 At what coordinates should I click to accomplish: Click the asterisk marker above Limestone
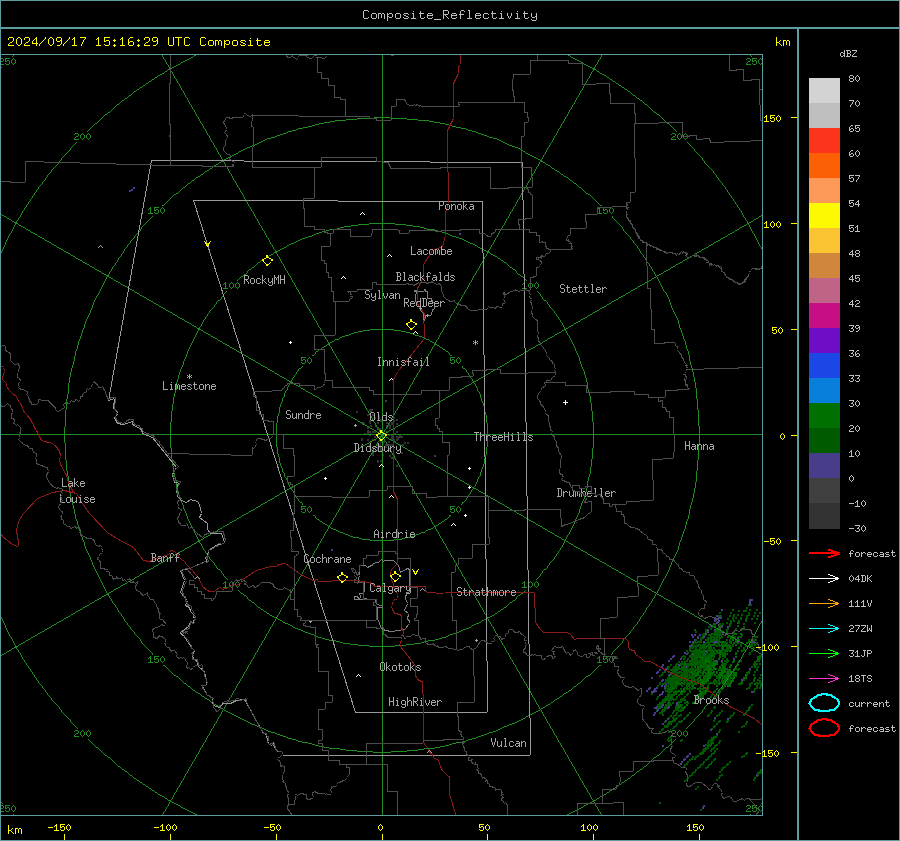[189, 377]
